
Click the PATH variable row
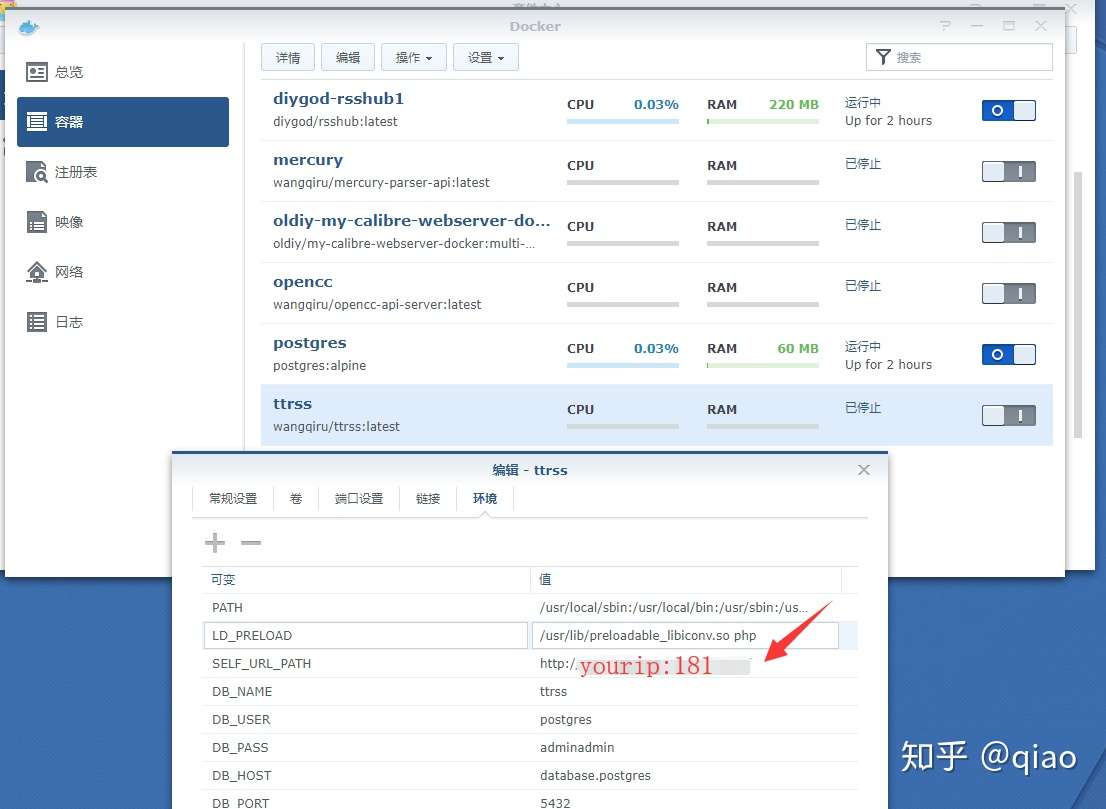[x=530, y=607]
